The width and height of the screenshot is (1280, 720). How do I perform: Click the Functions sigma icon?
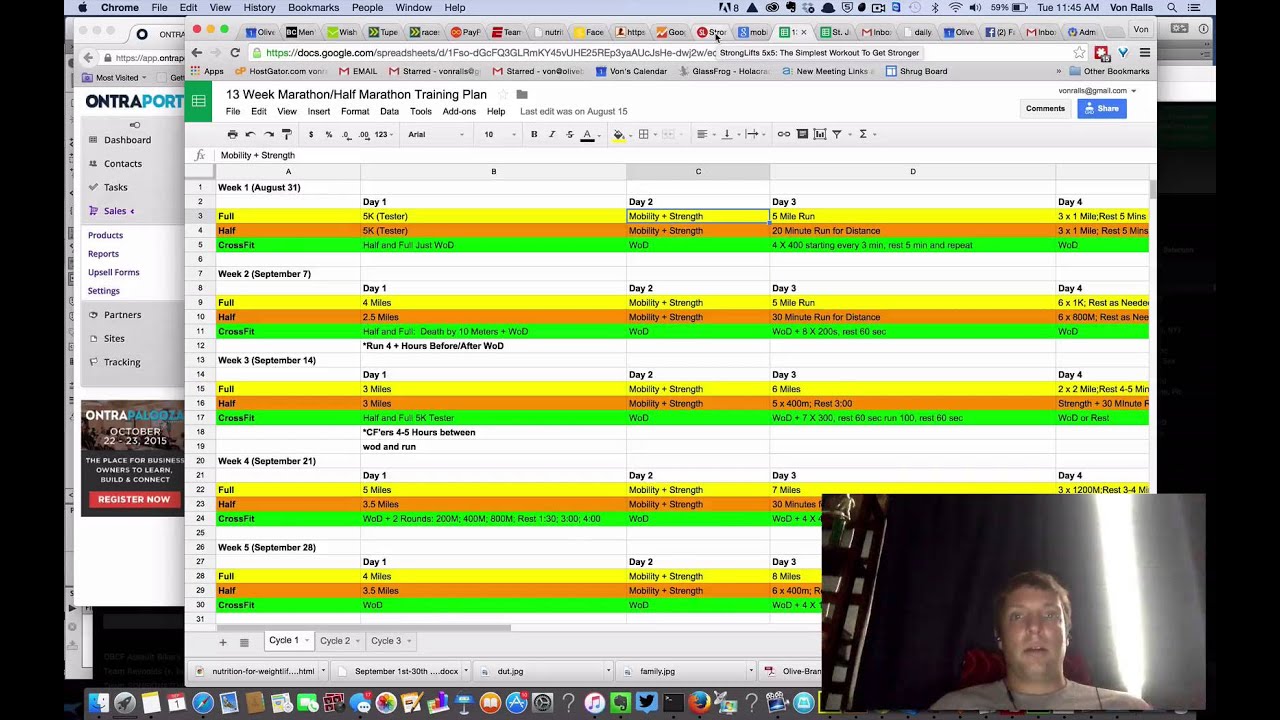862,134
